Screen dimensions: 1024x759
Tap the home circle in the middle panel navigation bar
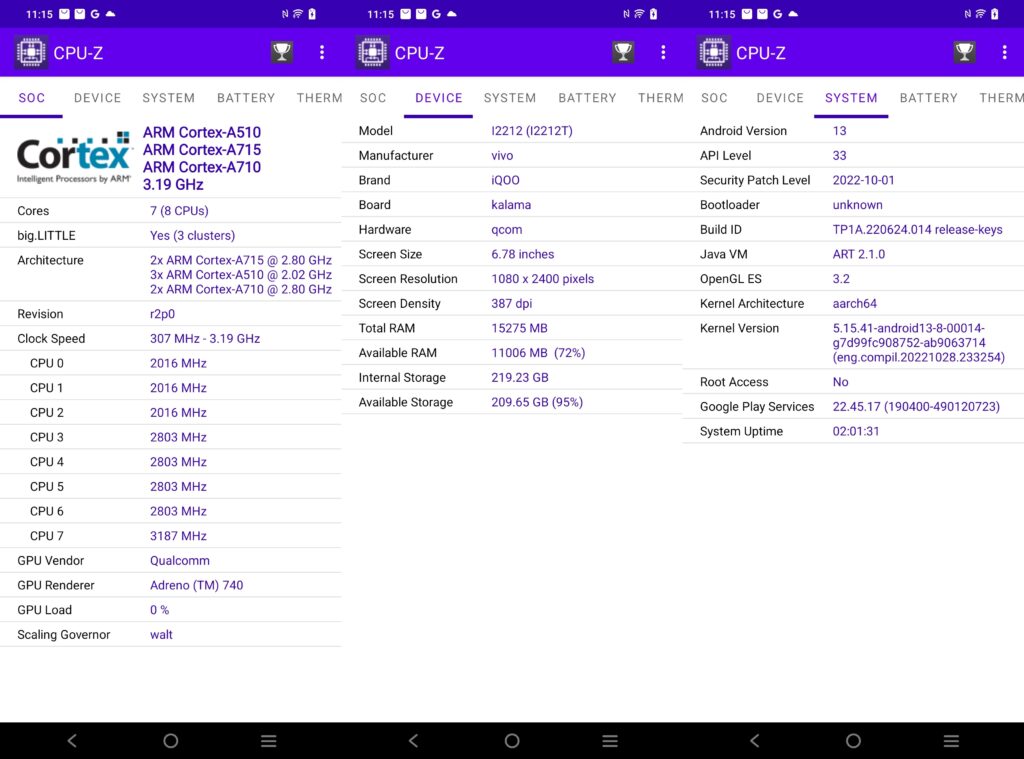click(512, 740)
